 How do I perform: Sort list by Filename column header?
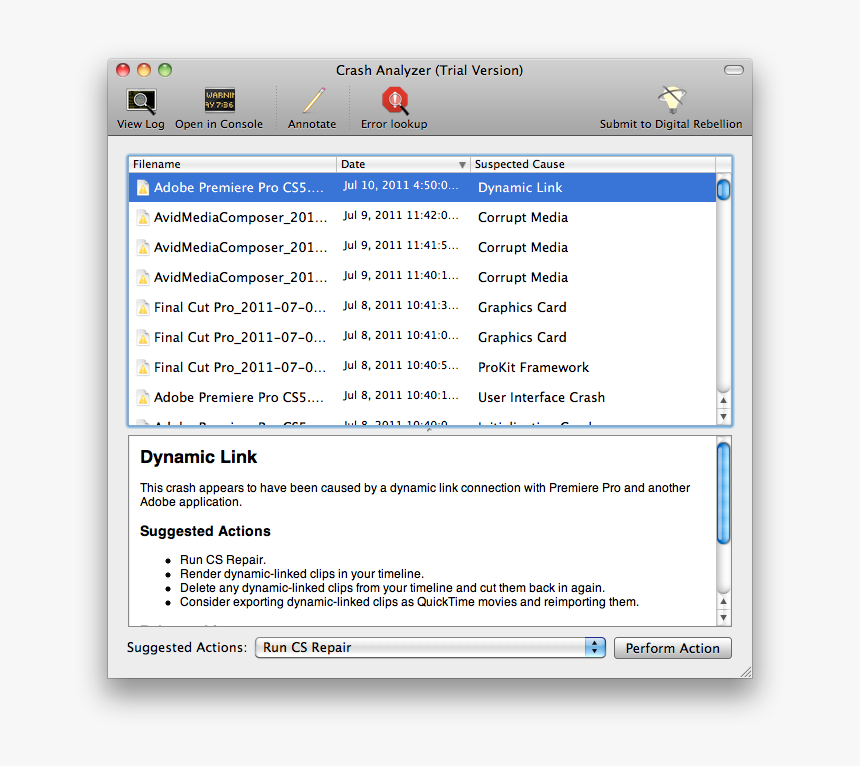[x=232, y=164]
